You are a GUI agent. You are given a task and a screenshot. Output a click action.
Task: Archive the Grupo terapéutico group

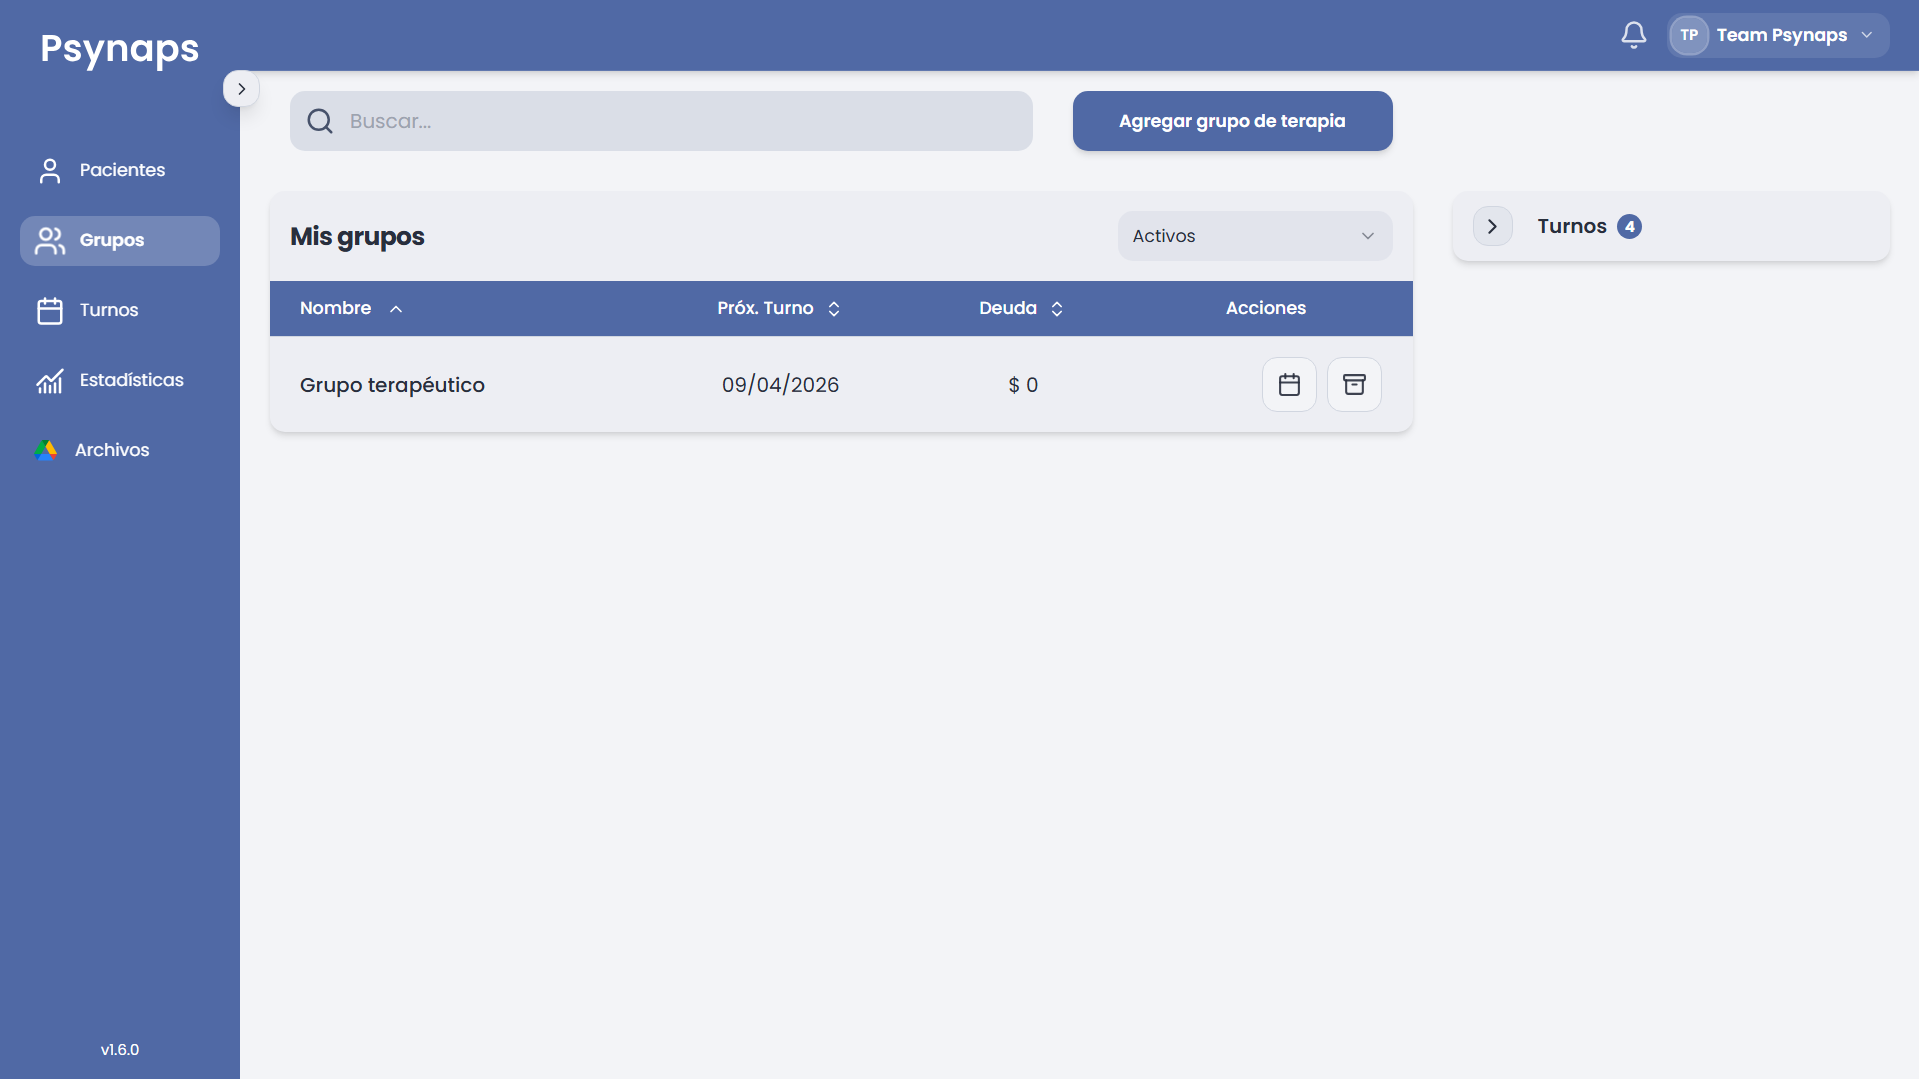click(x=1354, y=385)
